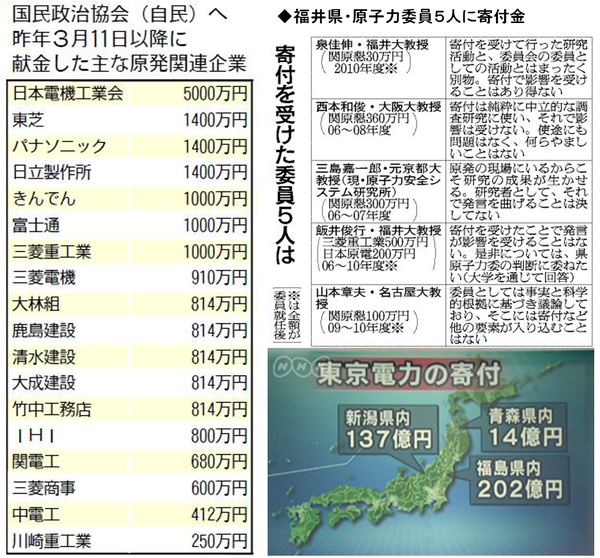Select the 137億円 figure
600x558 pixels.
[388, 439]
